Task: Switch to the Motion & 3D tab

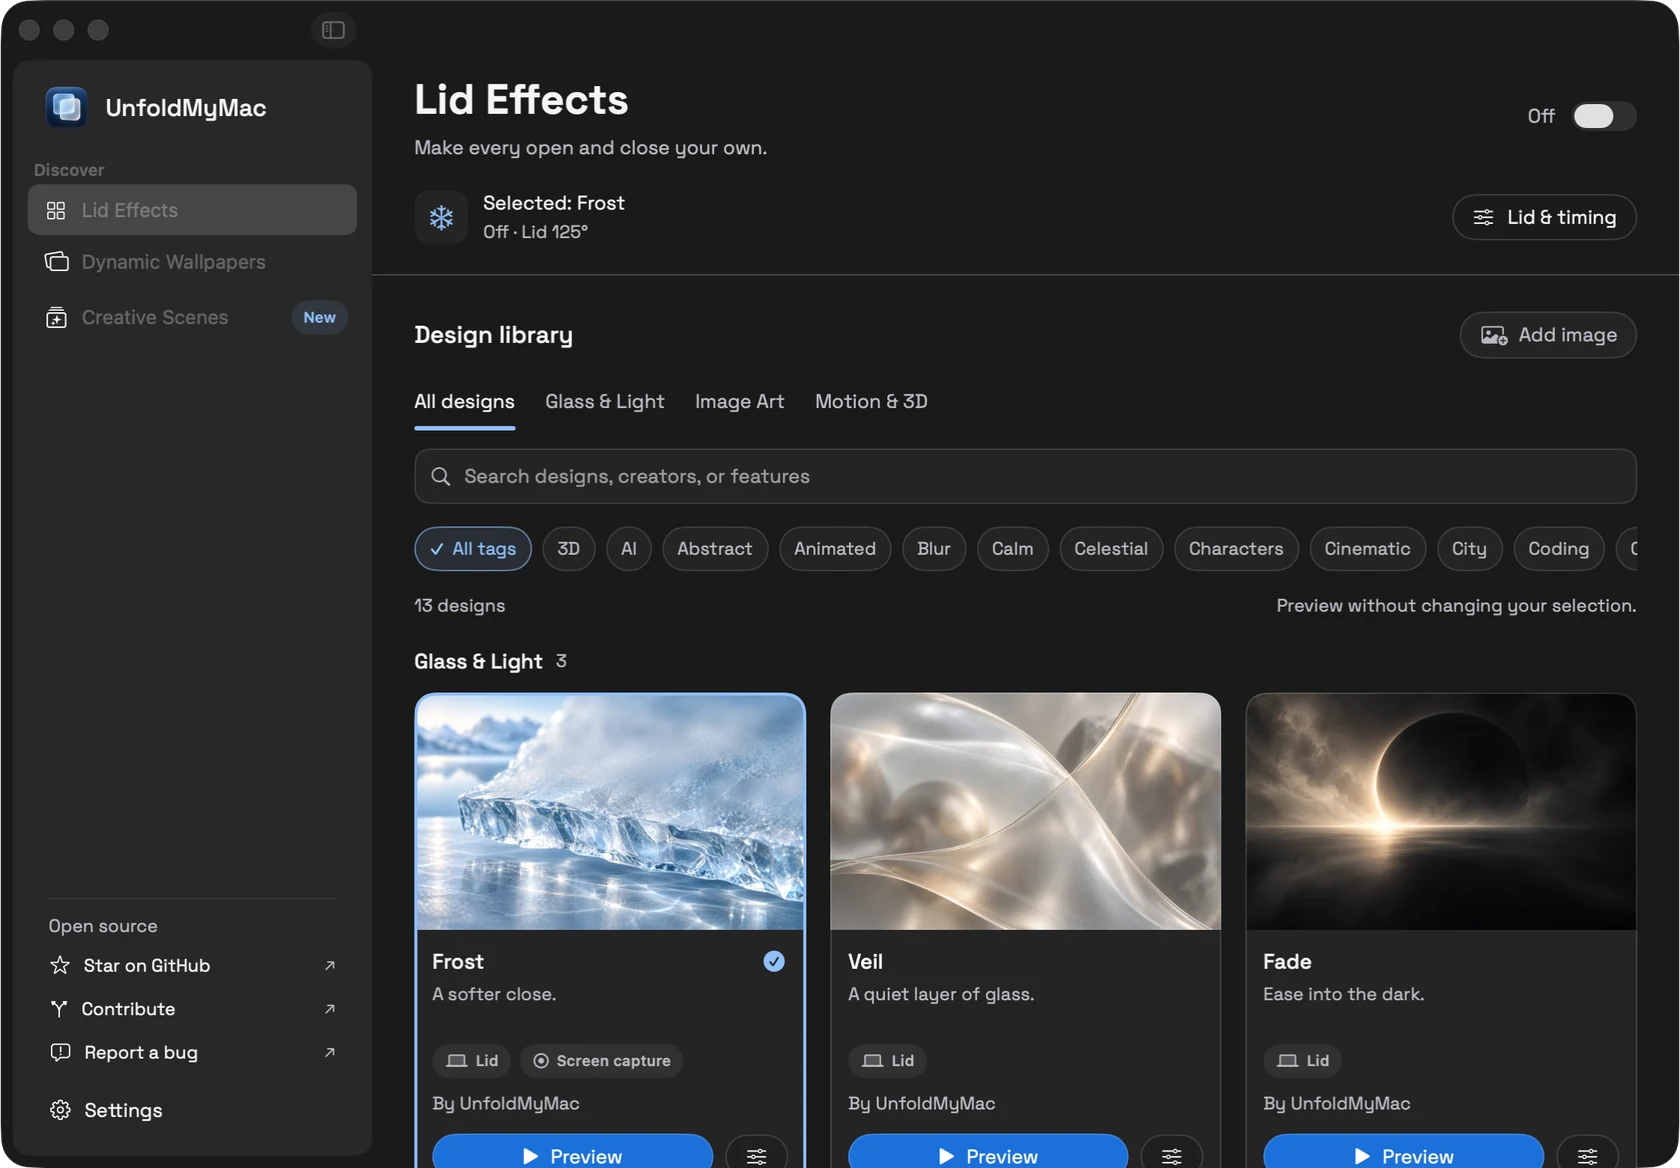Action: click(x=871, y=402)
